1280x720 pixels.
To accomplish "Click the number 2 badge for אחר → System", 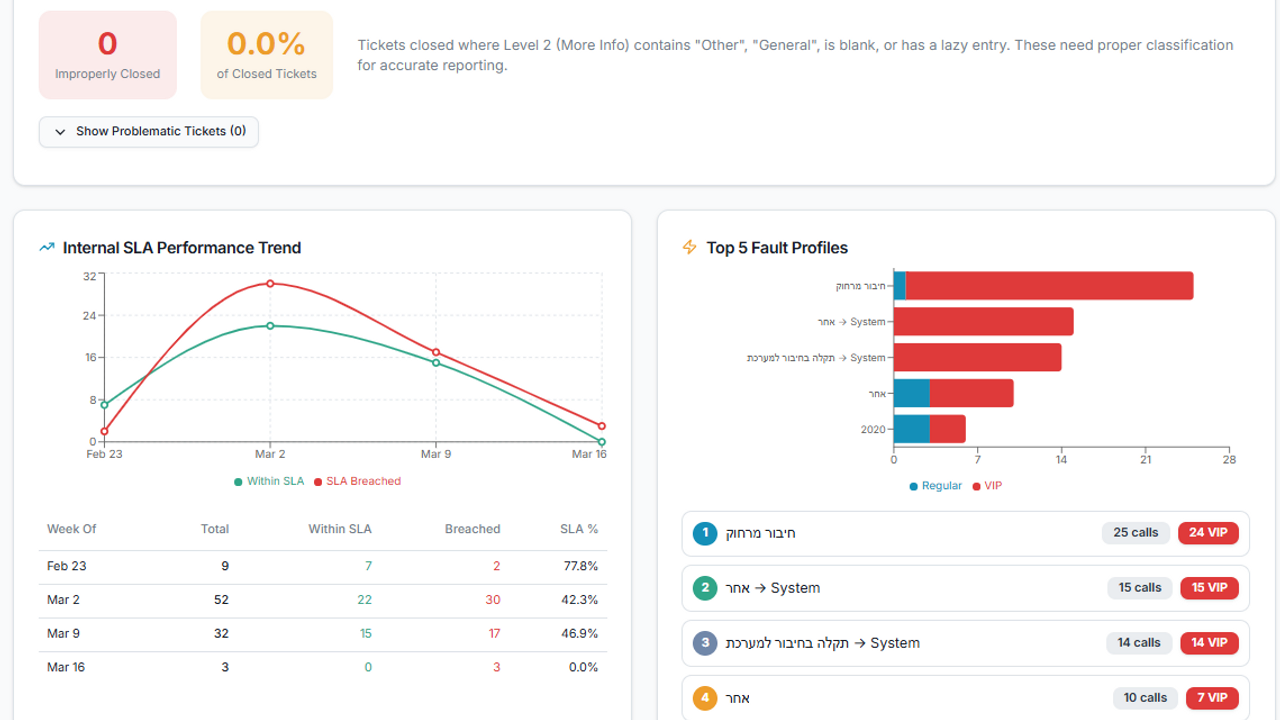I will (x=705, y=588).
